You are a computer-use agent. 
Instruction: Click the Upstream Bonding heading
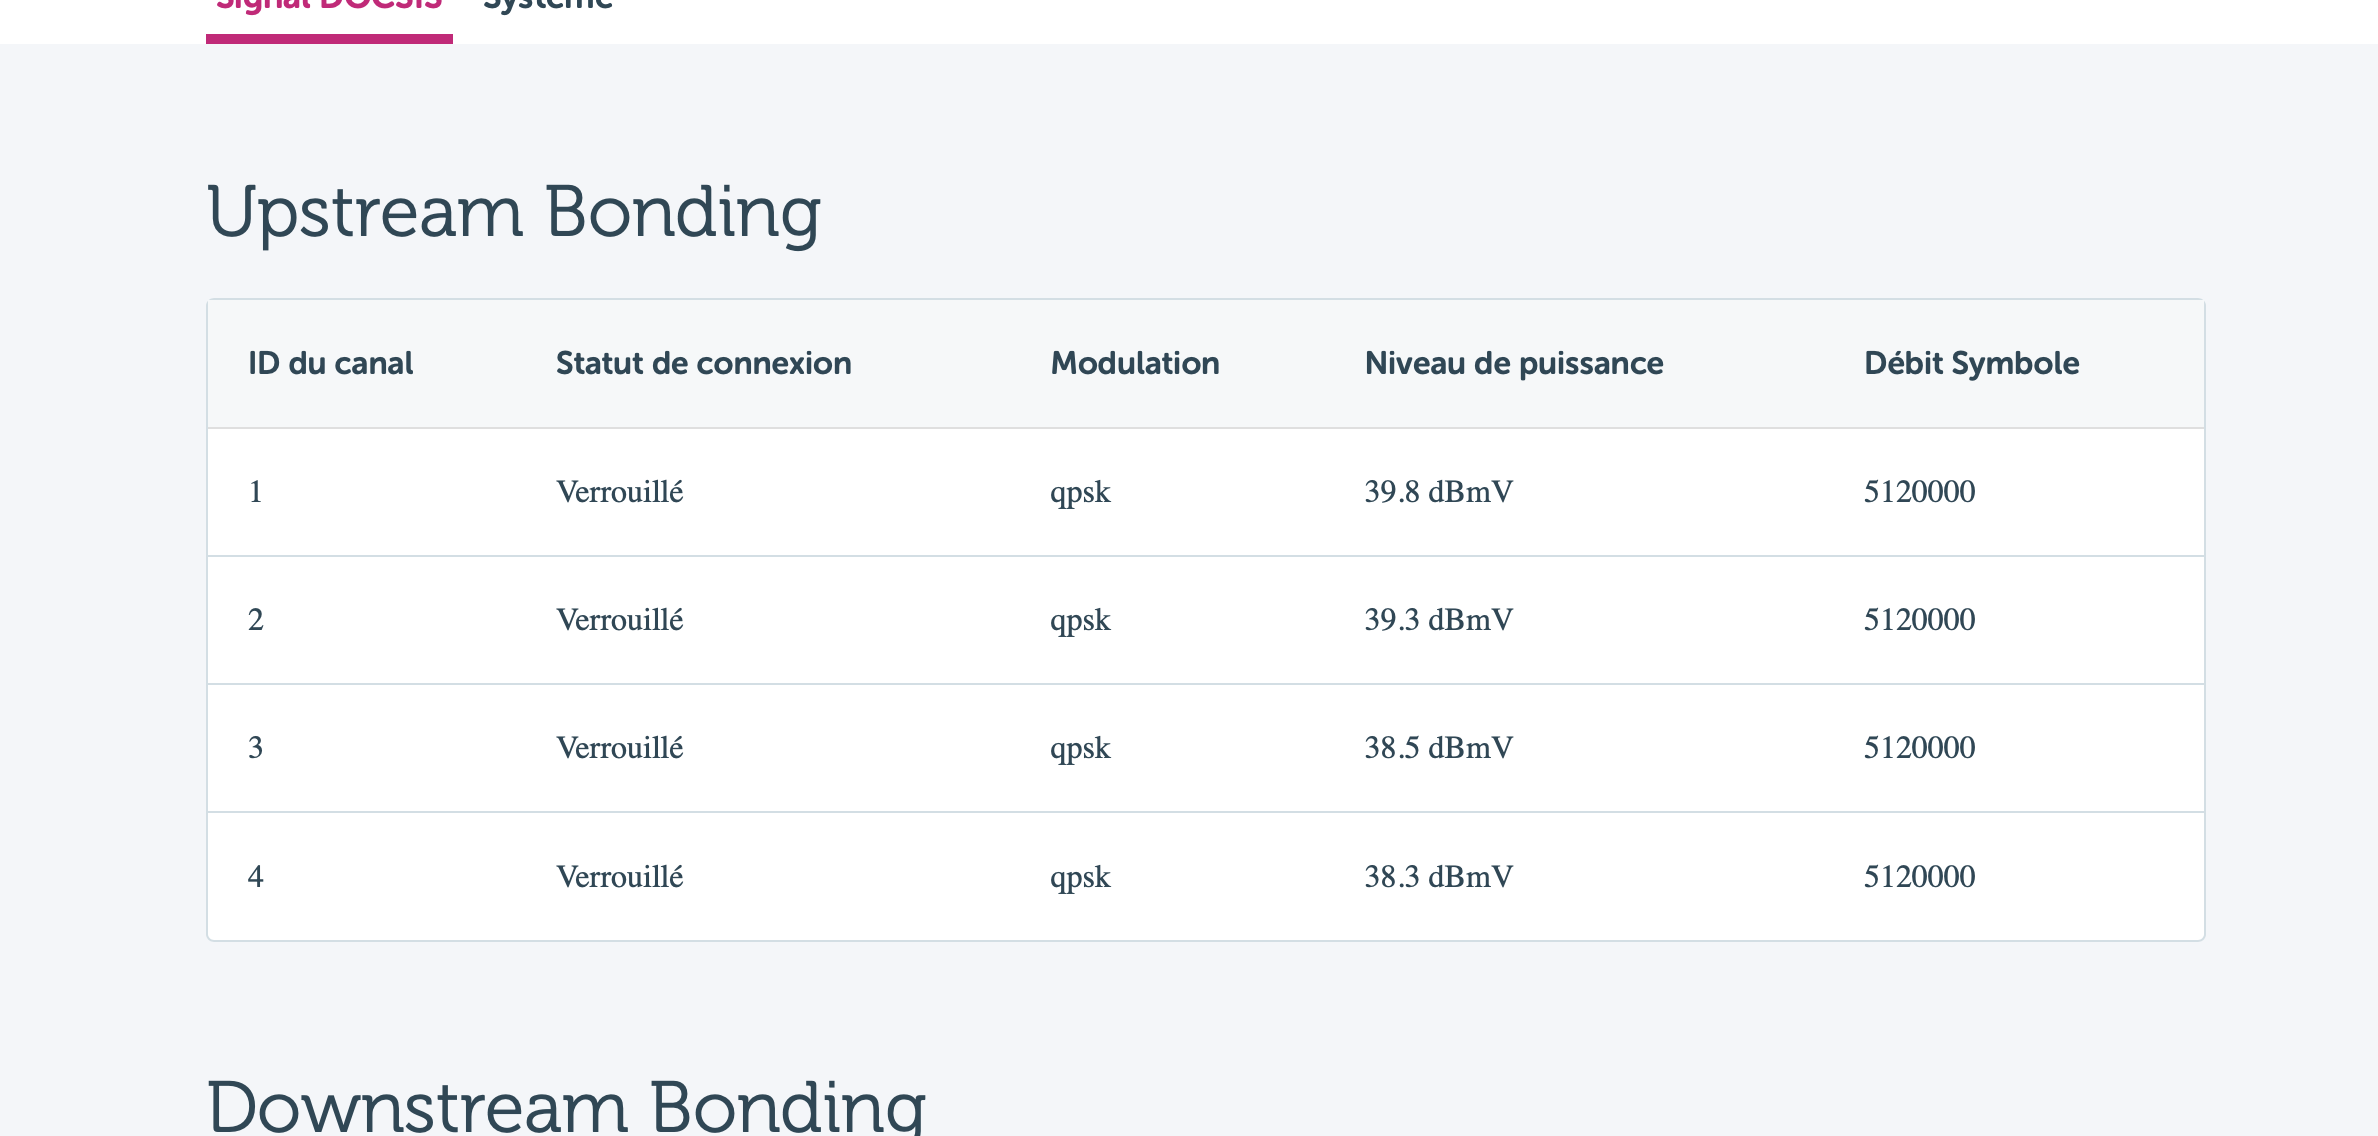pyautogui.click(x=513, y=212)
